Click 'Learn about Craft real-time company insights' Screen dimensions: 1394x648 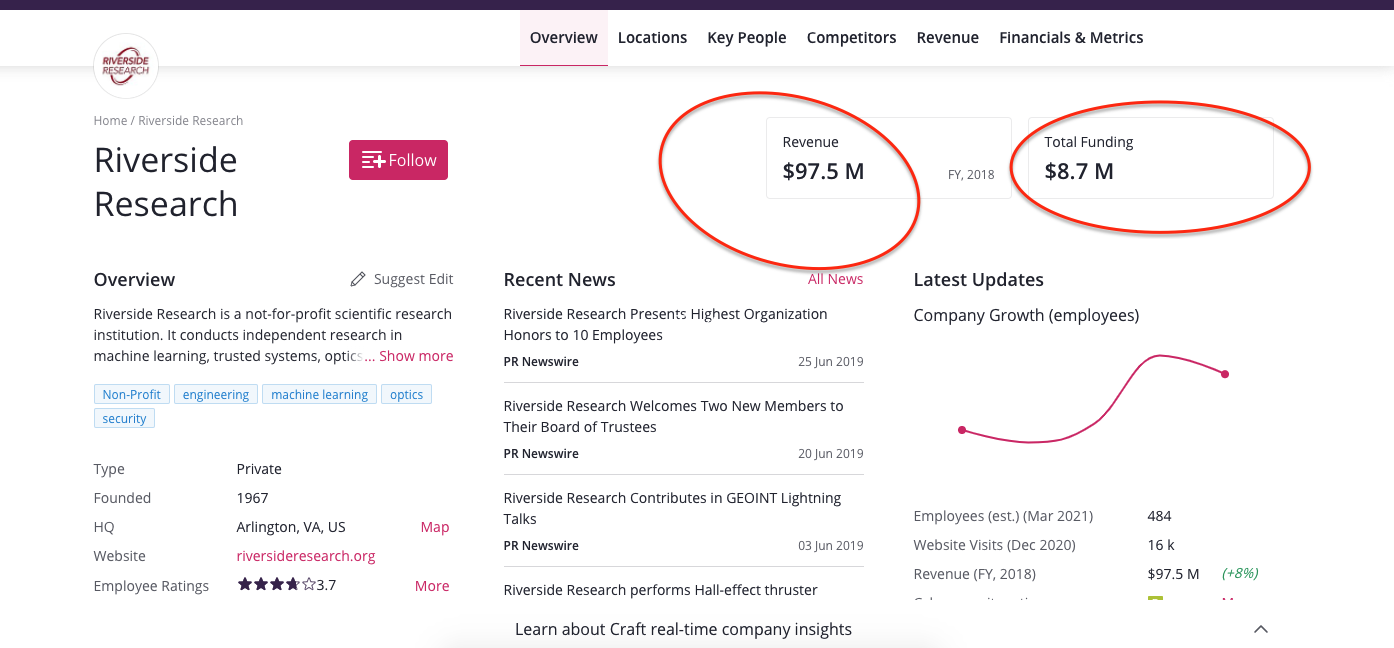684,629
